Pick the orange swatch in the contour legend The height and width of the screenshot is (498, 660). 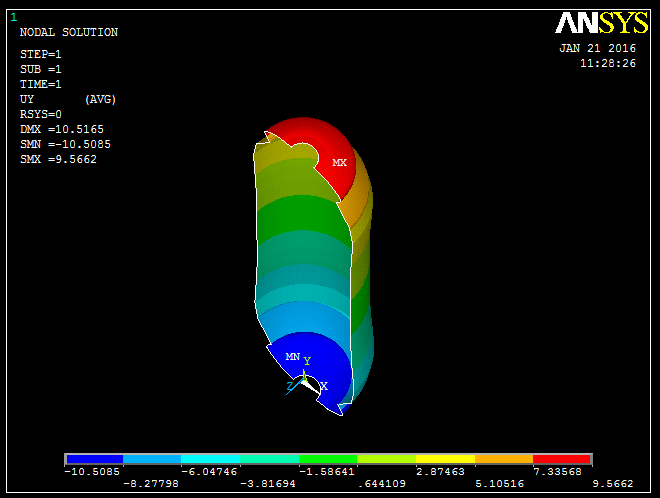pyautogui.click(x=504, y=458)
